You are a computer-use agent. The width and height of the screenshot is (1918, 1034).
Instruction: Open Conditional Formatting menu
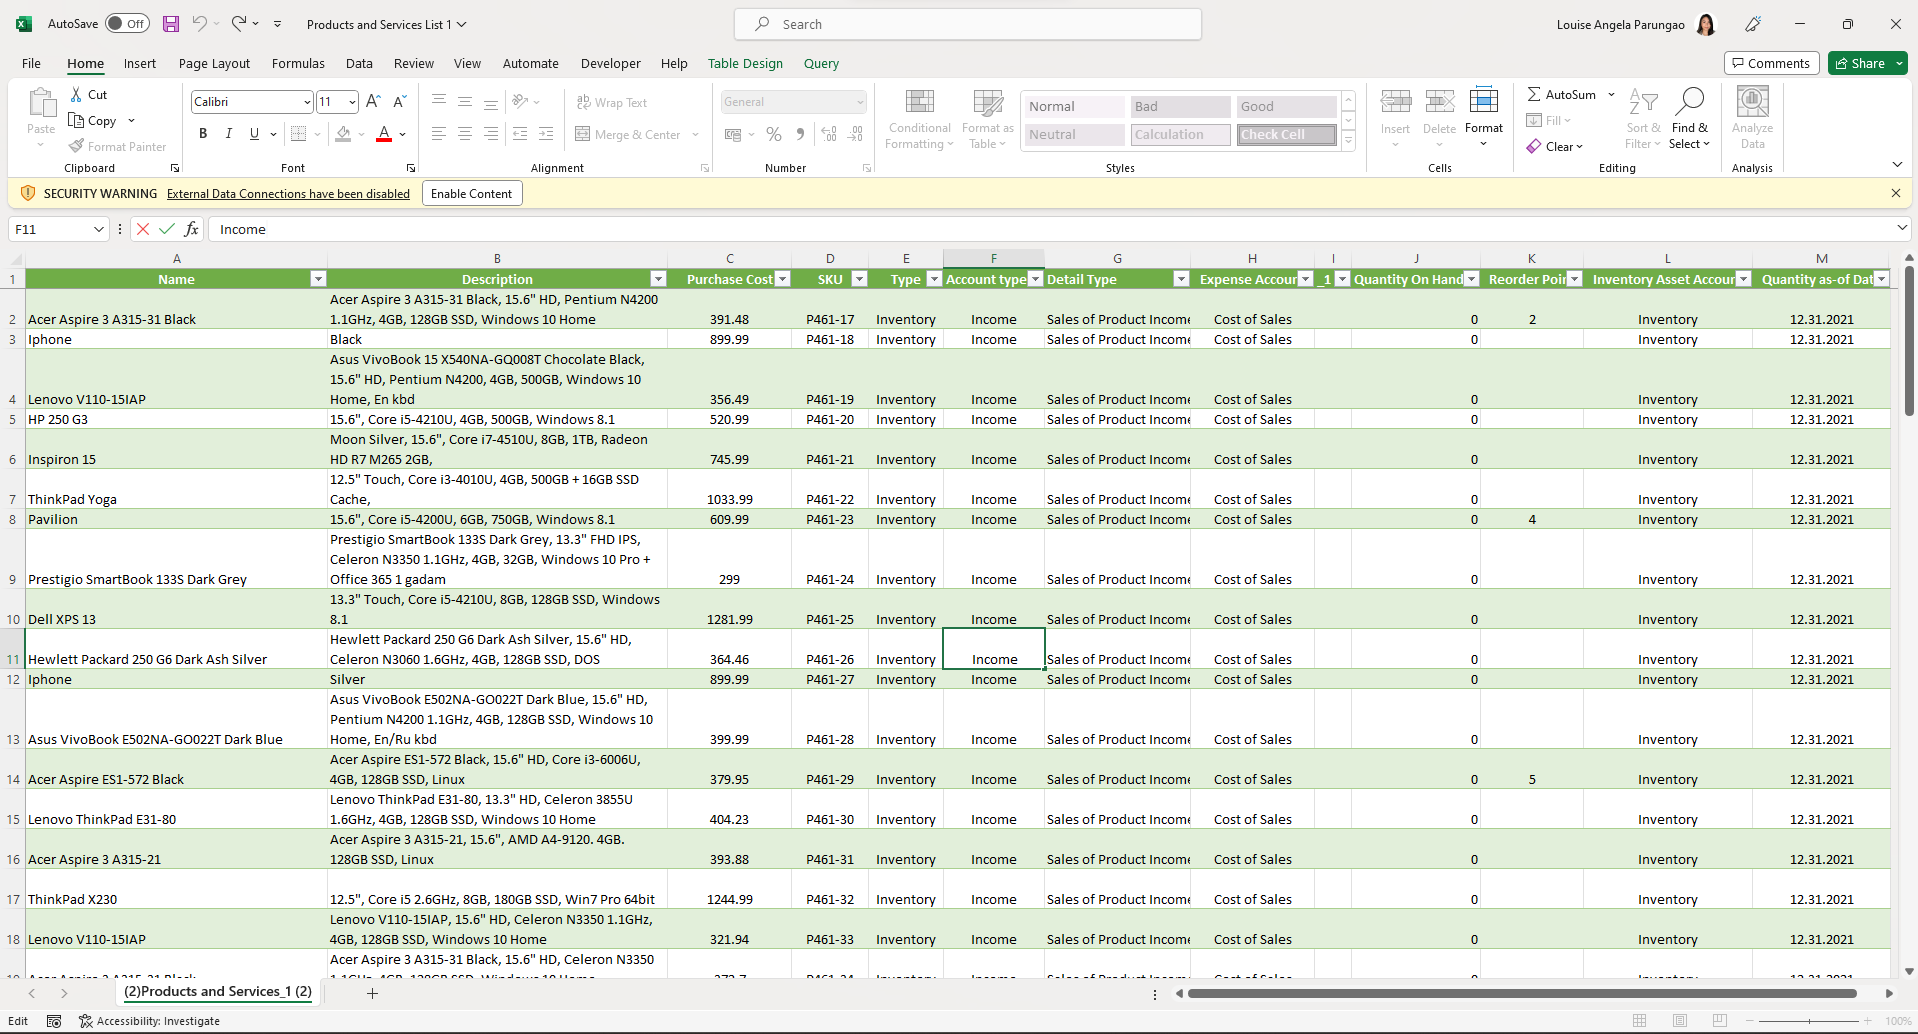tap(920, 119)
